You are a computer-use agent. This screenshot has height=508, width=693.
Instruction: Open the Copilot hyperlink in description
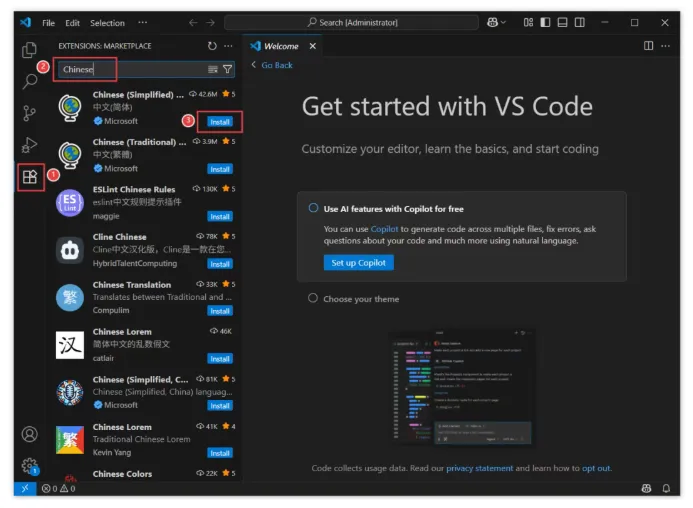coord(384,229)
